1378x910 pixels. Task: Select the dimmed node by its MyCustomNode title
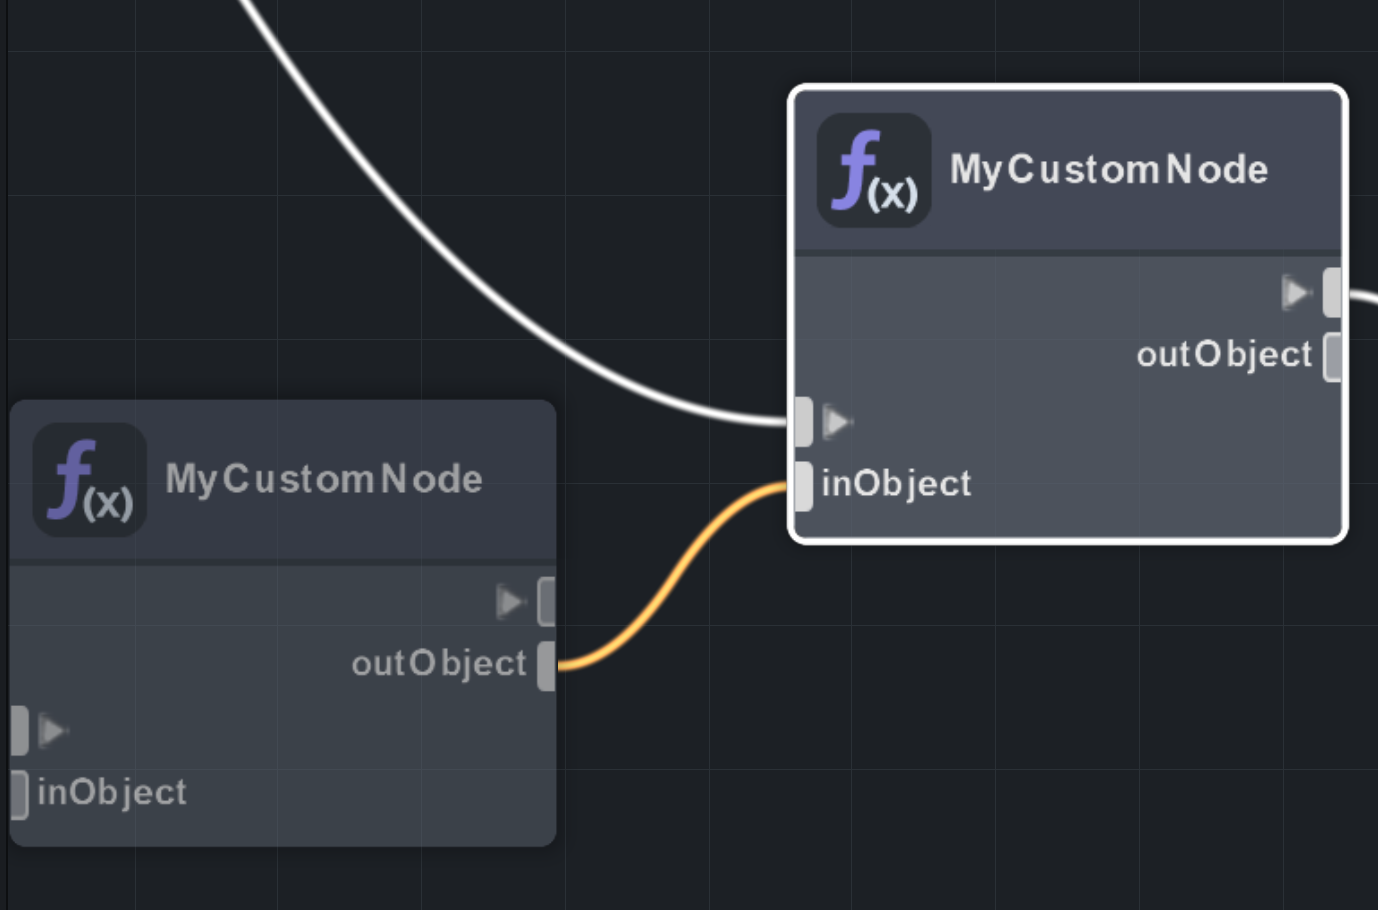(323, 480)
